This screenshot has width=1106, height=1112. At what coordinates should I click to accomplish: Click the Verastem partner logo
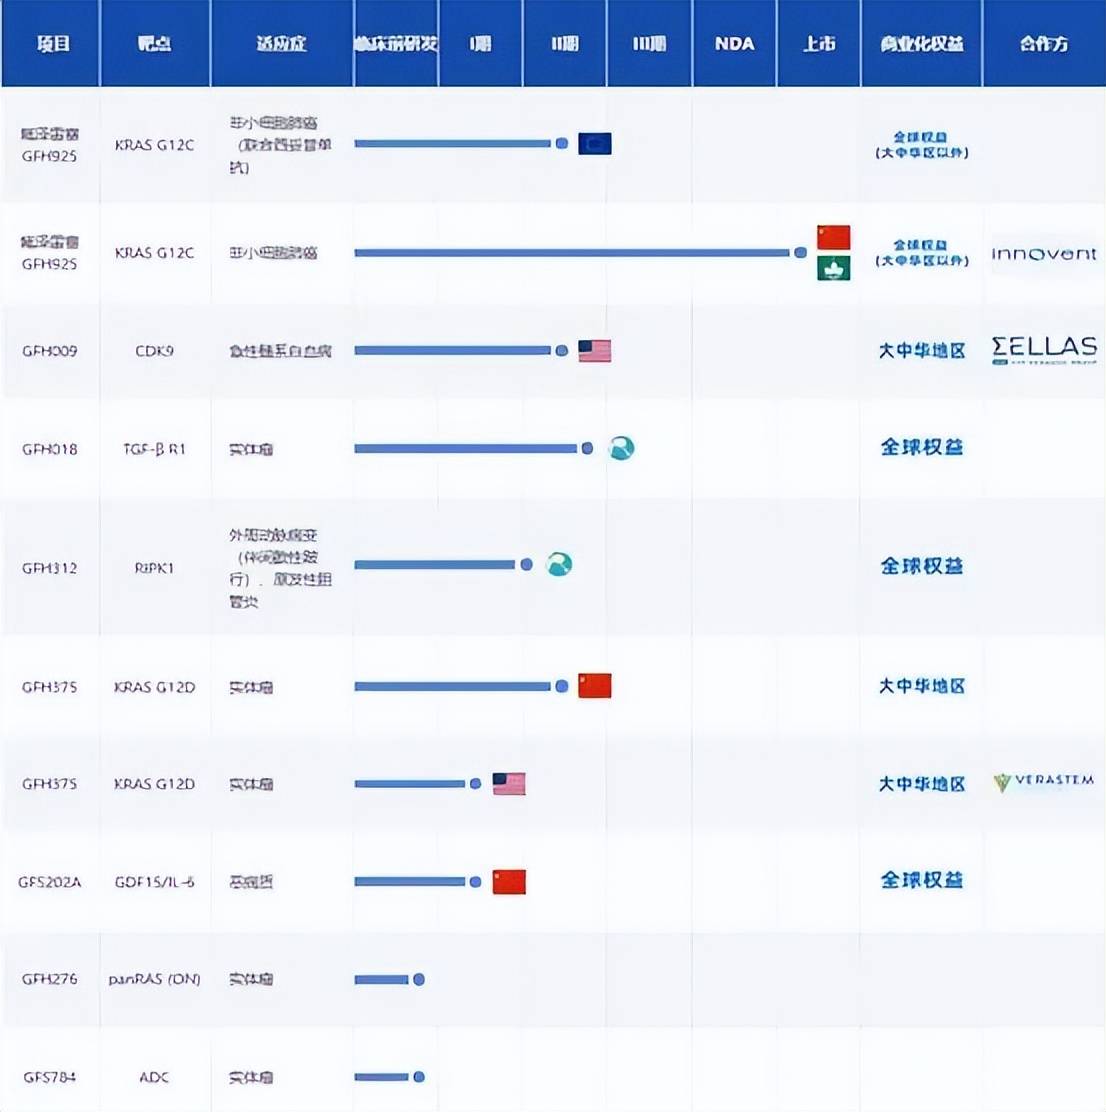tap(1043, 782)
